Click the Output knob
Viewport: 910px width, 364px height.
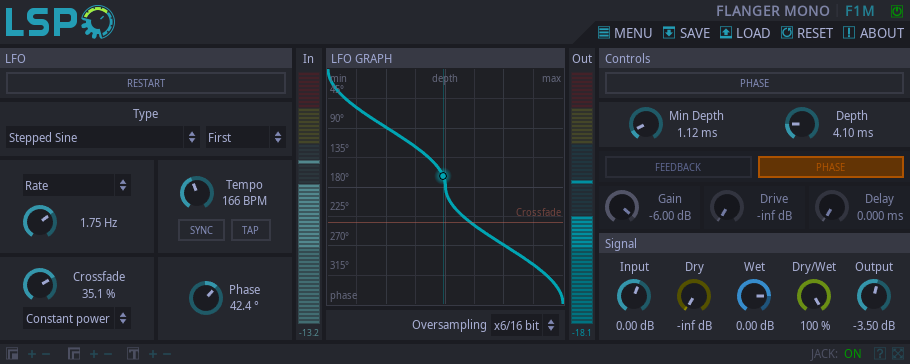point(874,295)
